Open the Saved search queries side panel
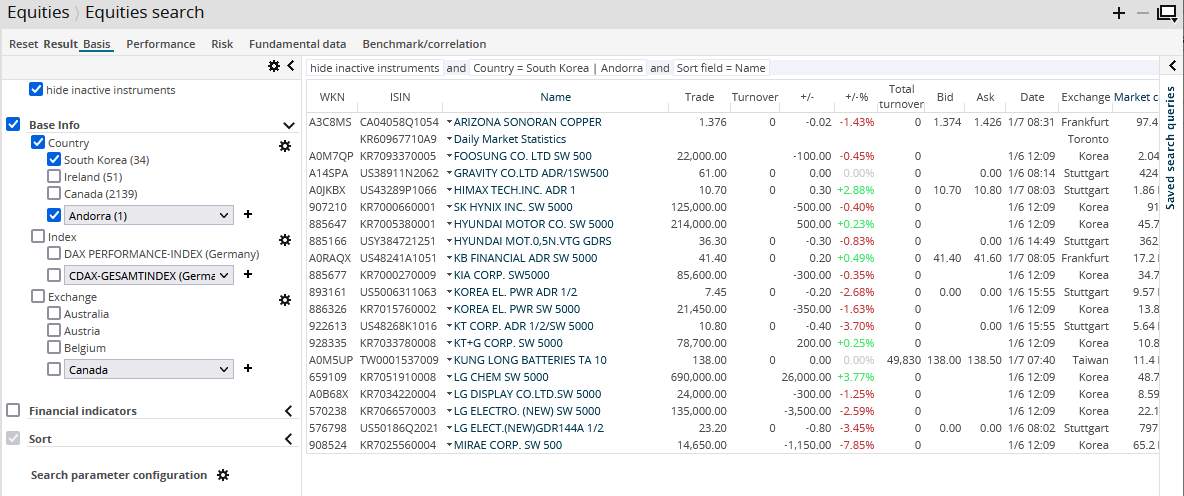1184x496 pixels. (x=1171, y=147)
